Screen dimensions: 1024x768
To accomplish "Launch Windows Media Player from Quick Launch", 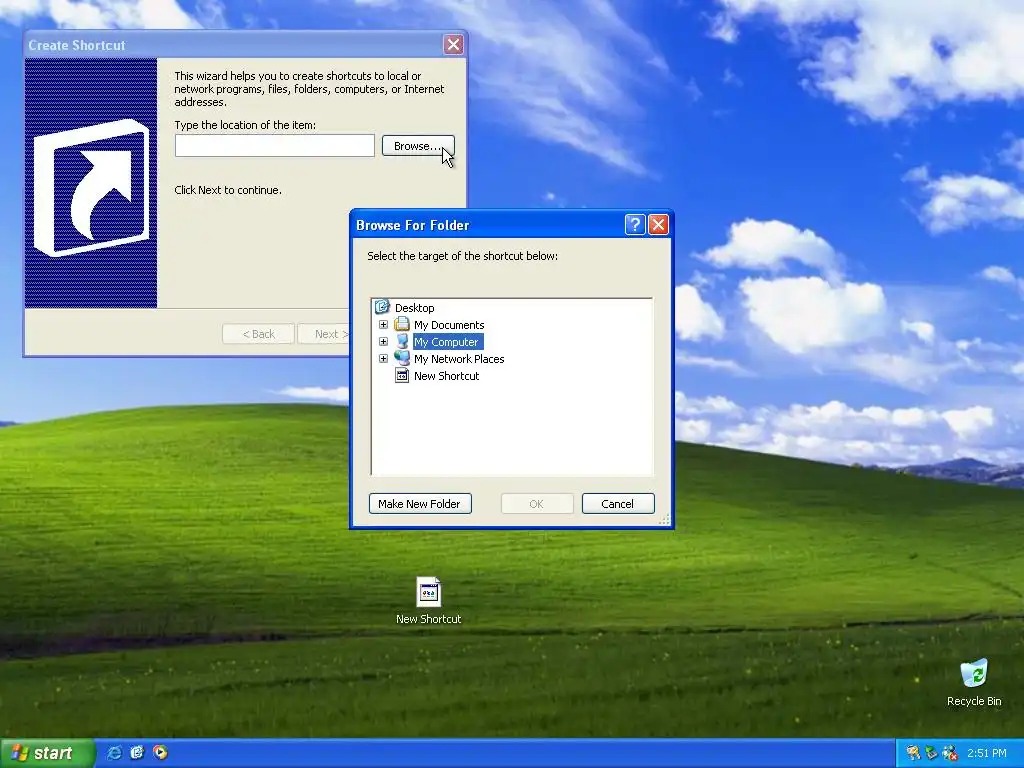I will click(x=160, y=753).
